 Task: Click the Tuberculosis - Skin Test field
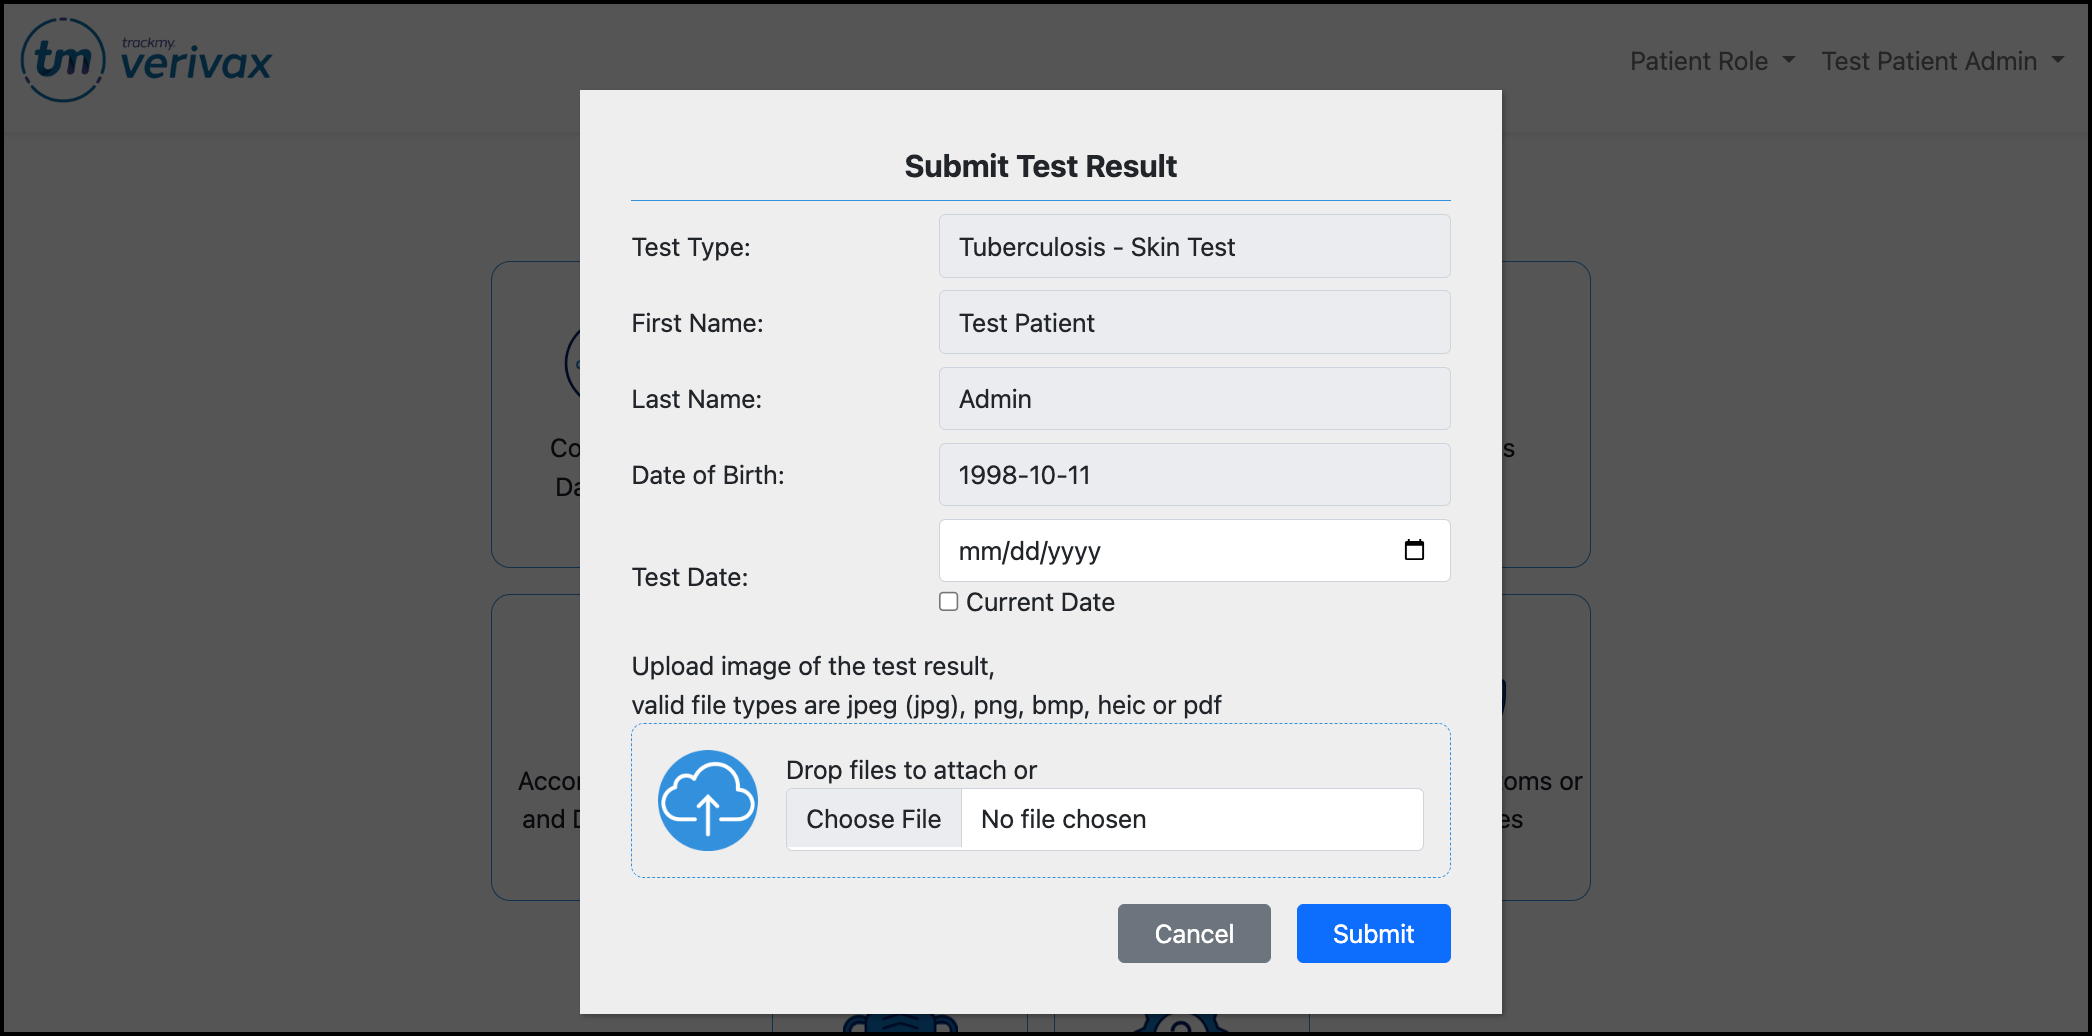tap(1193, 247)
